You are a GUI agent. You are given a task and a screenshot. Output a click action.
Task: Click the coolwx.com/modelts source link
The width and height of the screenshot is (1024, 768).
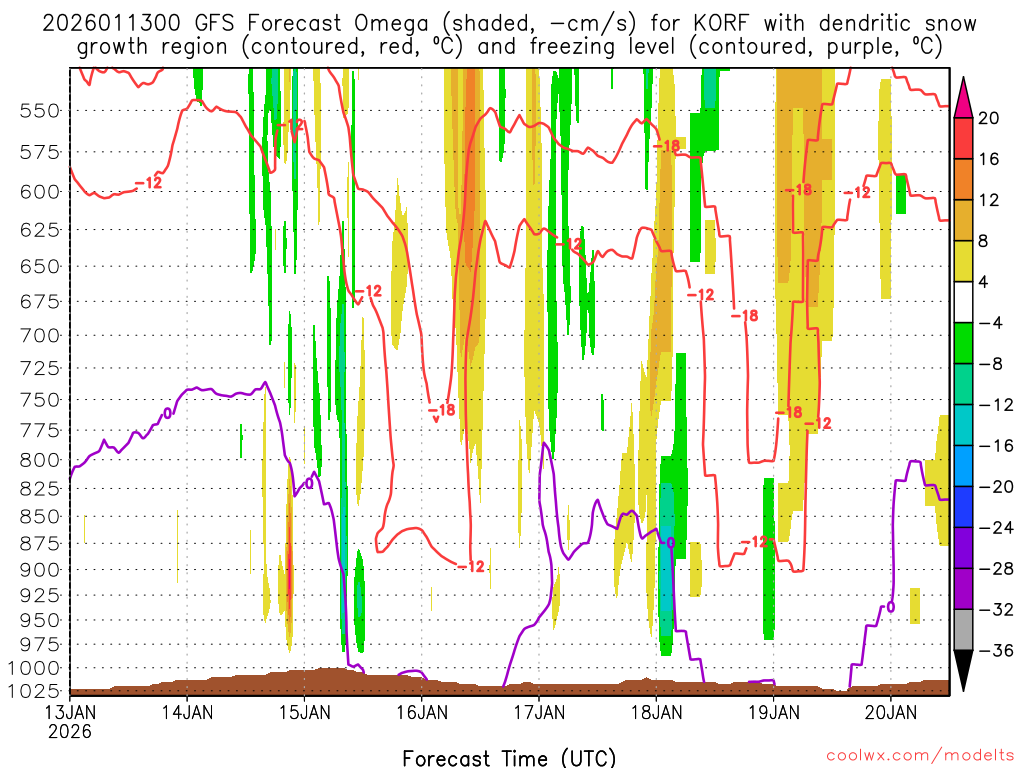click(x=920, y=756)
